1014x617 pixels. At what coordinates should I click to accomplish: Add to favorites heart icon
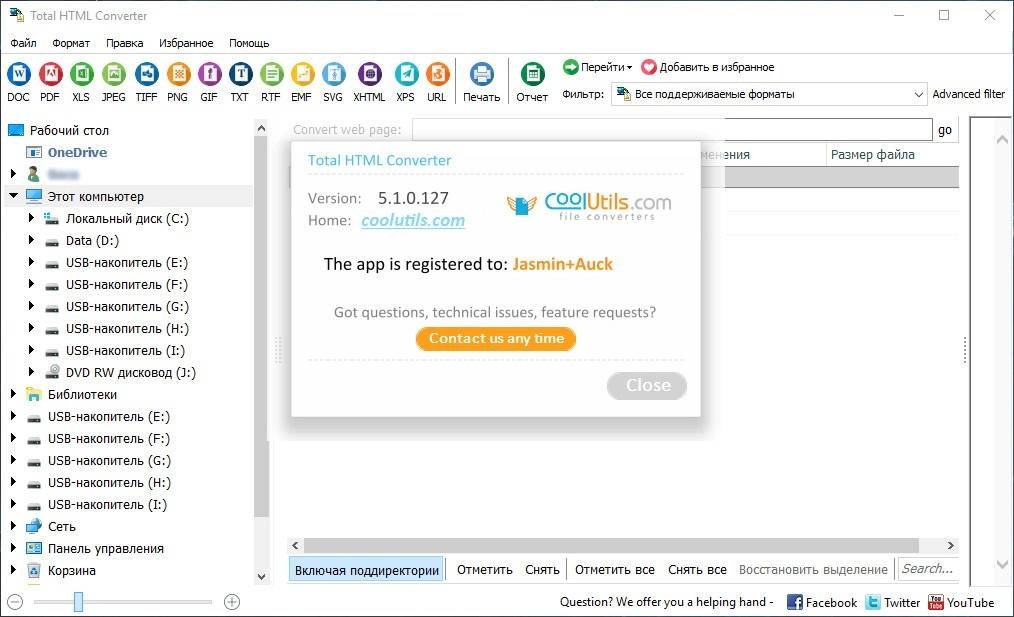[x=649, y=67]
